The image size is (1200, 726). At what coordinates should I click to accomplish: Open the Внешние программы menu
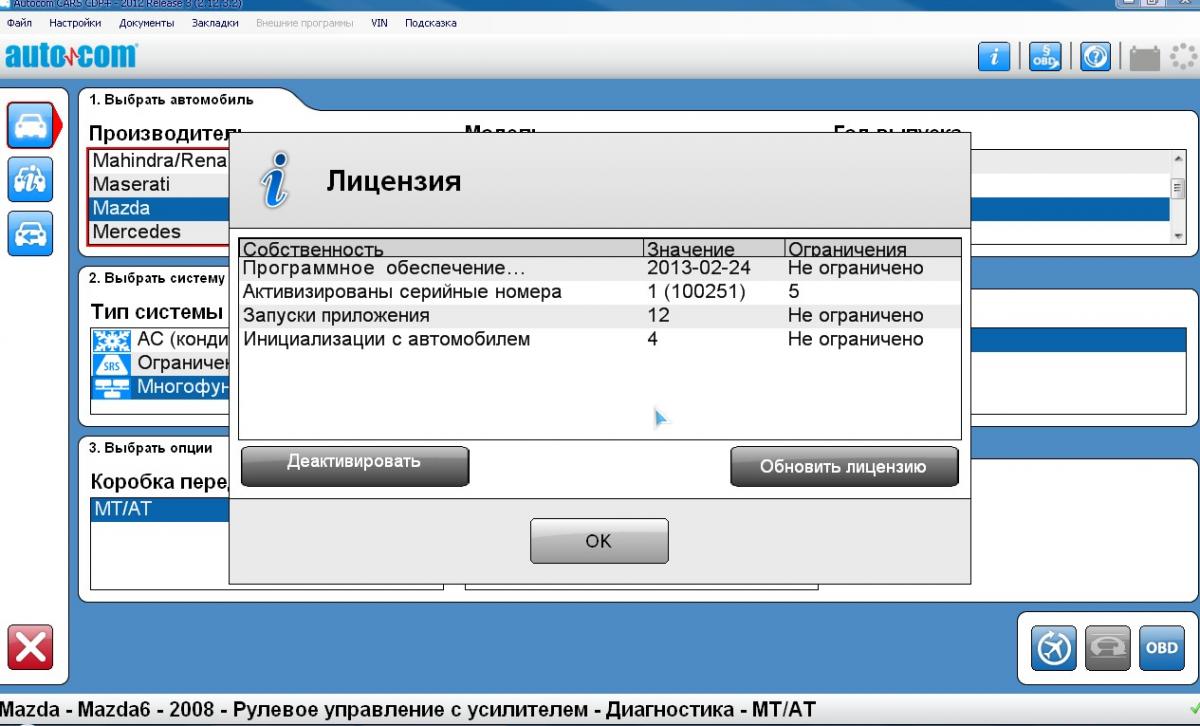pos(304,23)
